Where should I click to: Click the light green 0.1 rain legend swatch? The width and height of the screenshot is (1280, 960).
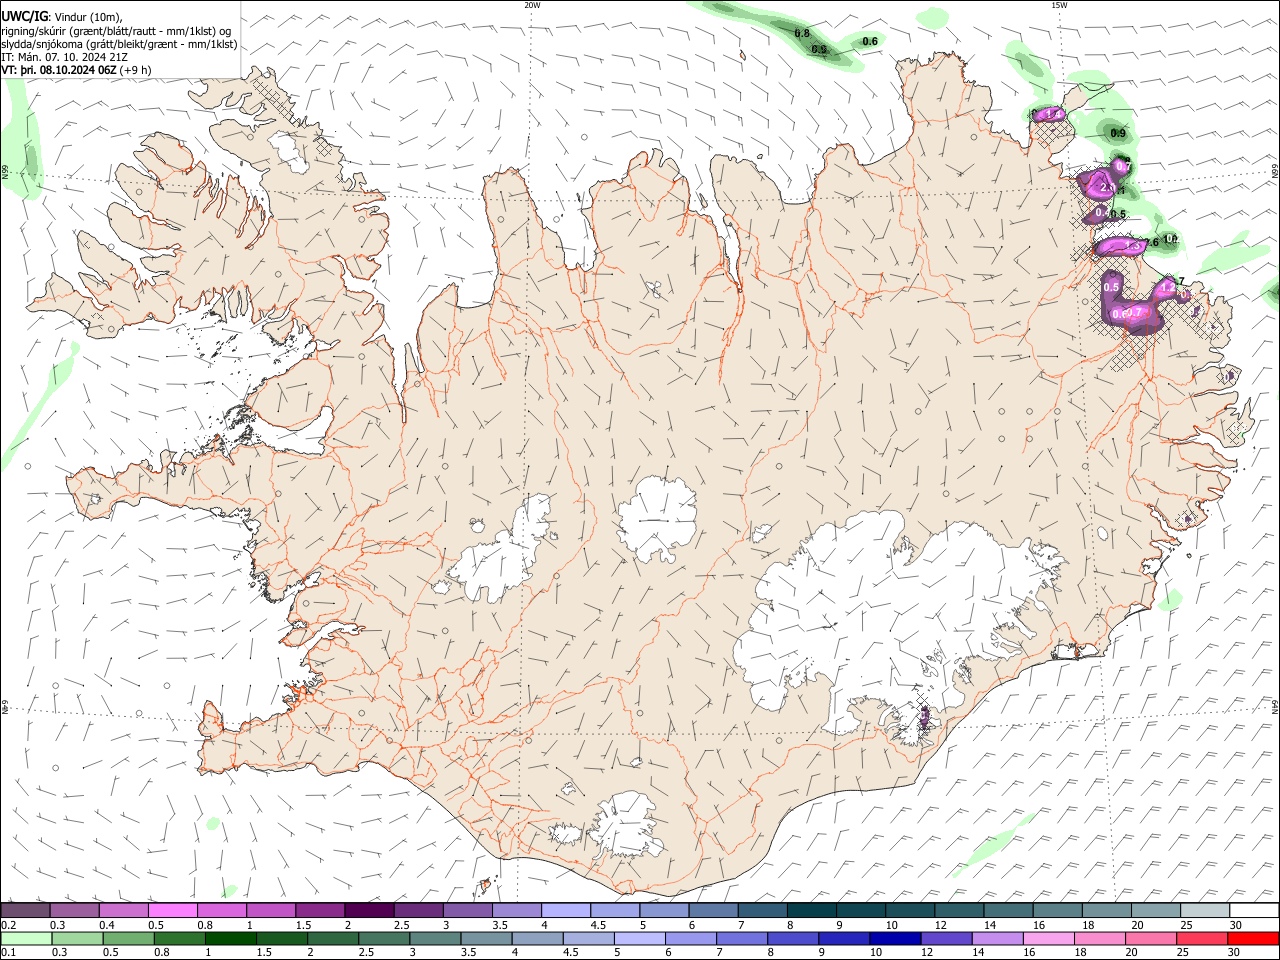[x=25, y=939]
